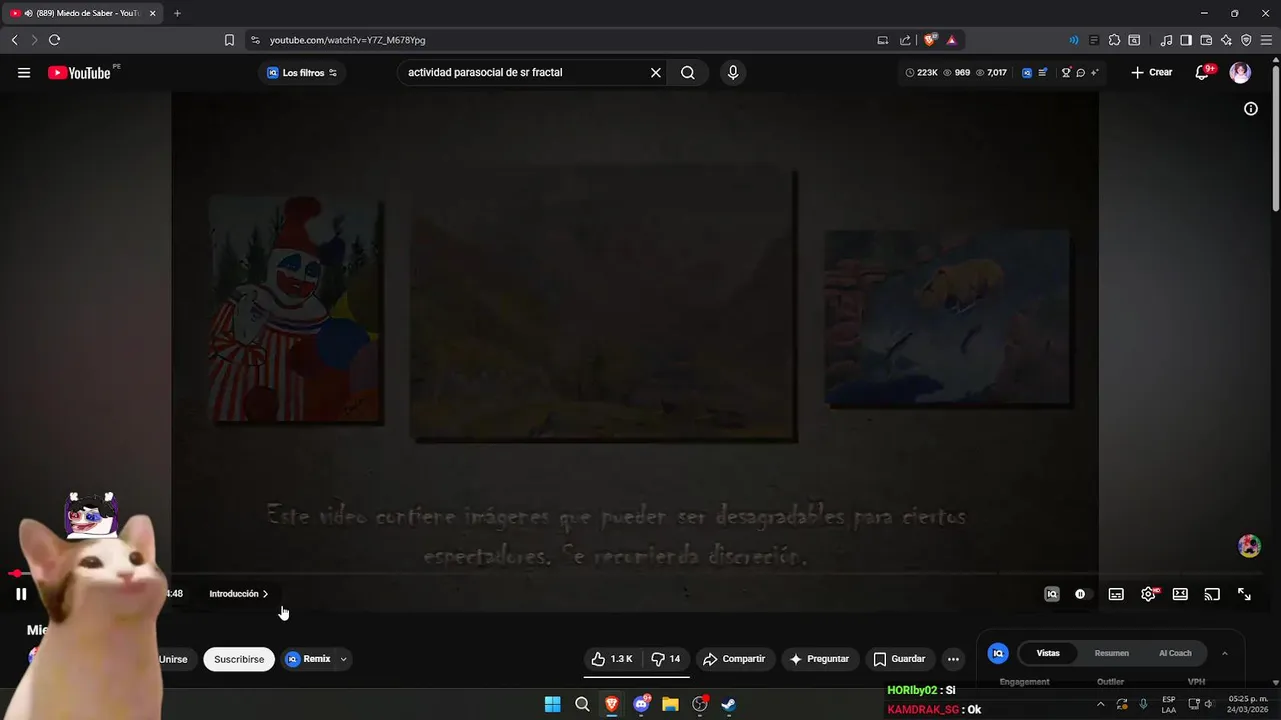This screenshot has height=720, width=1281.
Task: Open Brave Wallet icon
Action: 1206,40
